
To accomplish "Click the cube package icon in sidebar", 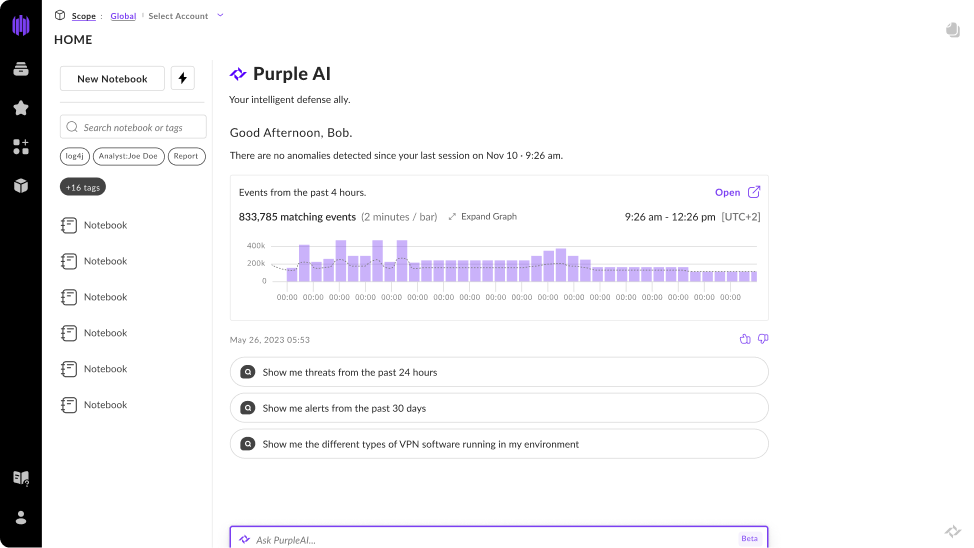I will pyautogui.click(x=20, y=186).
